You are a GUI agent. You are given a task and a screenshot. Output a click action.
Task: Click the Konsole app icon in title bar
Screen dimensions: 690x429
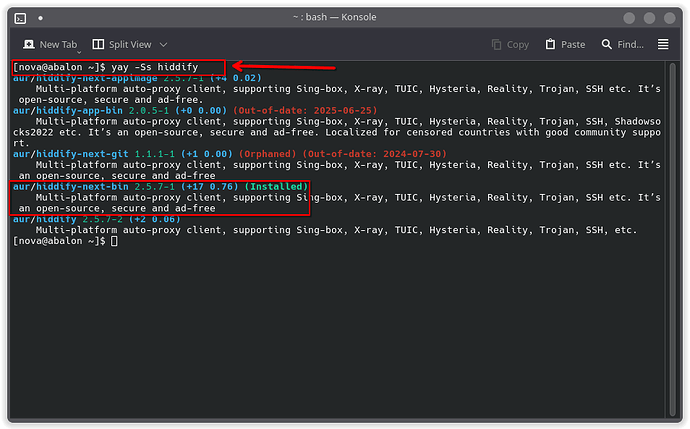pyautogui.click(x=20, y=18)
